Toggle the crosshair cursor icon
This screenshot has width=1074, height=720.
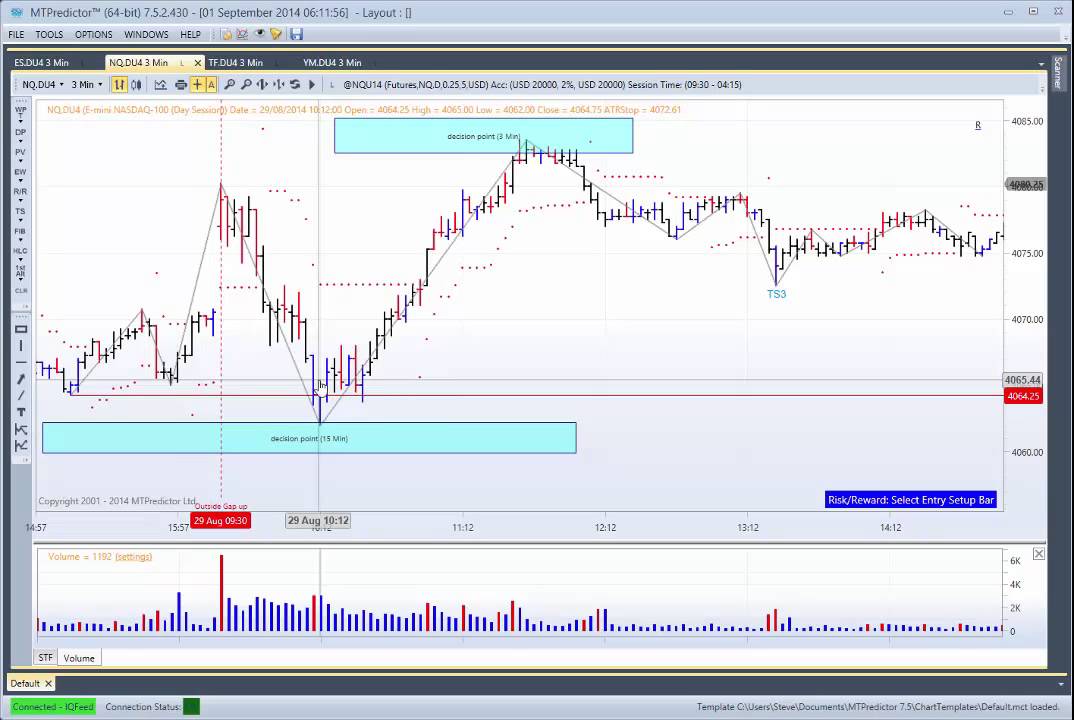coord(197,84)
